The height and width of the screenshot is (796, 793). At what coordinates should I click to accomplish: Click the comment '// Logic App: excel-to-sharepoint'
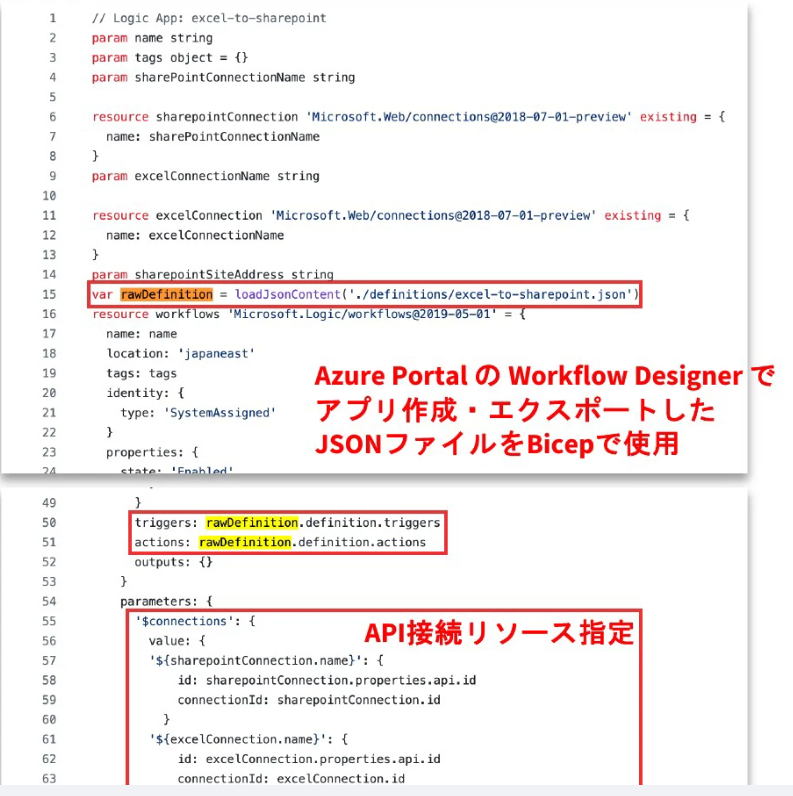pyautogui.click(x=209, y=18)
